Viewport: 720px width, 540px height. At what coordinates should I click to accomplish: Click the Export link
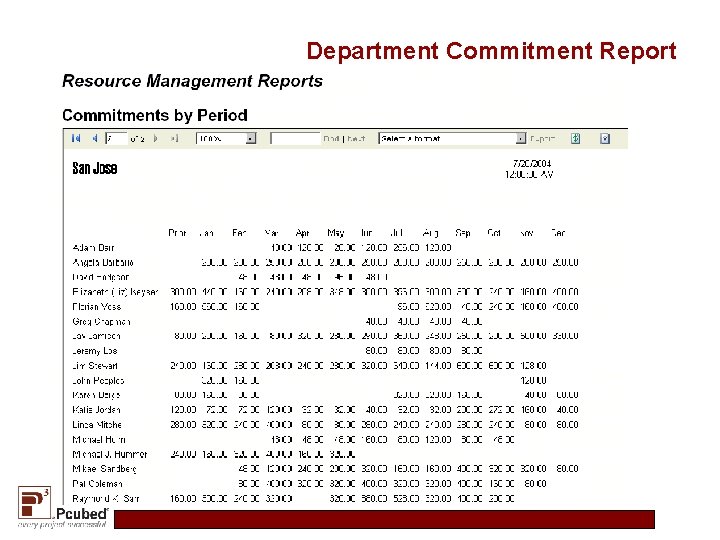point(543,139)
